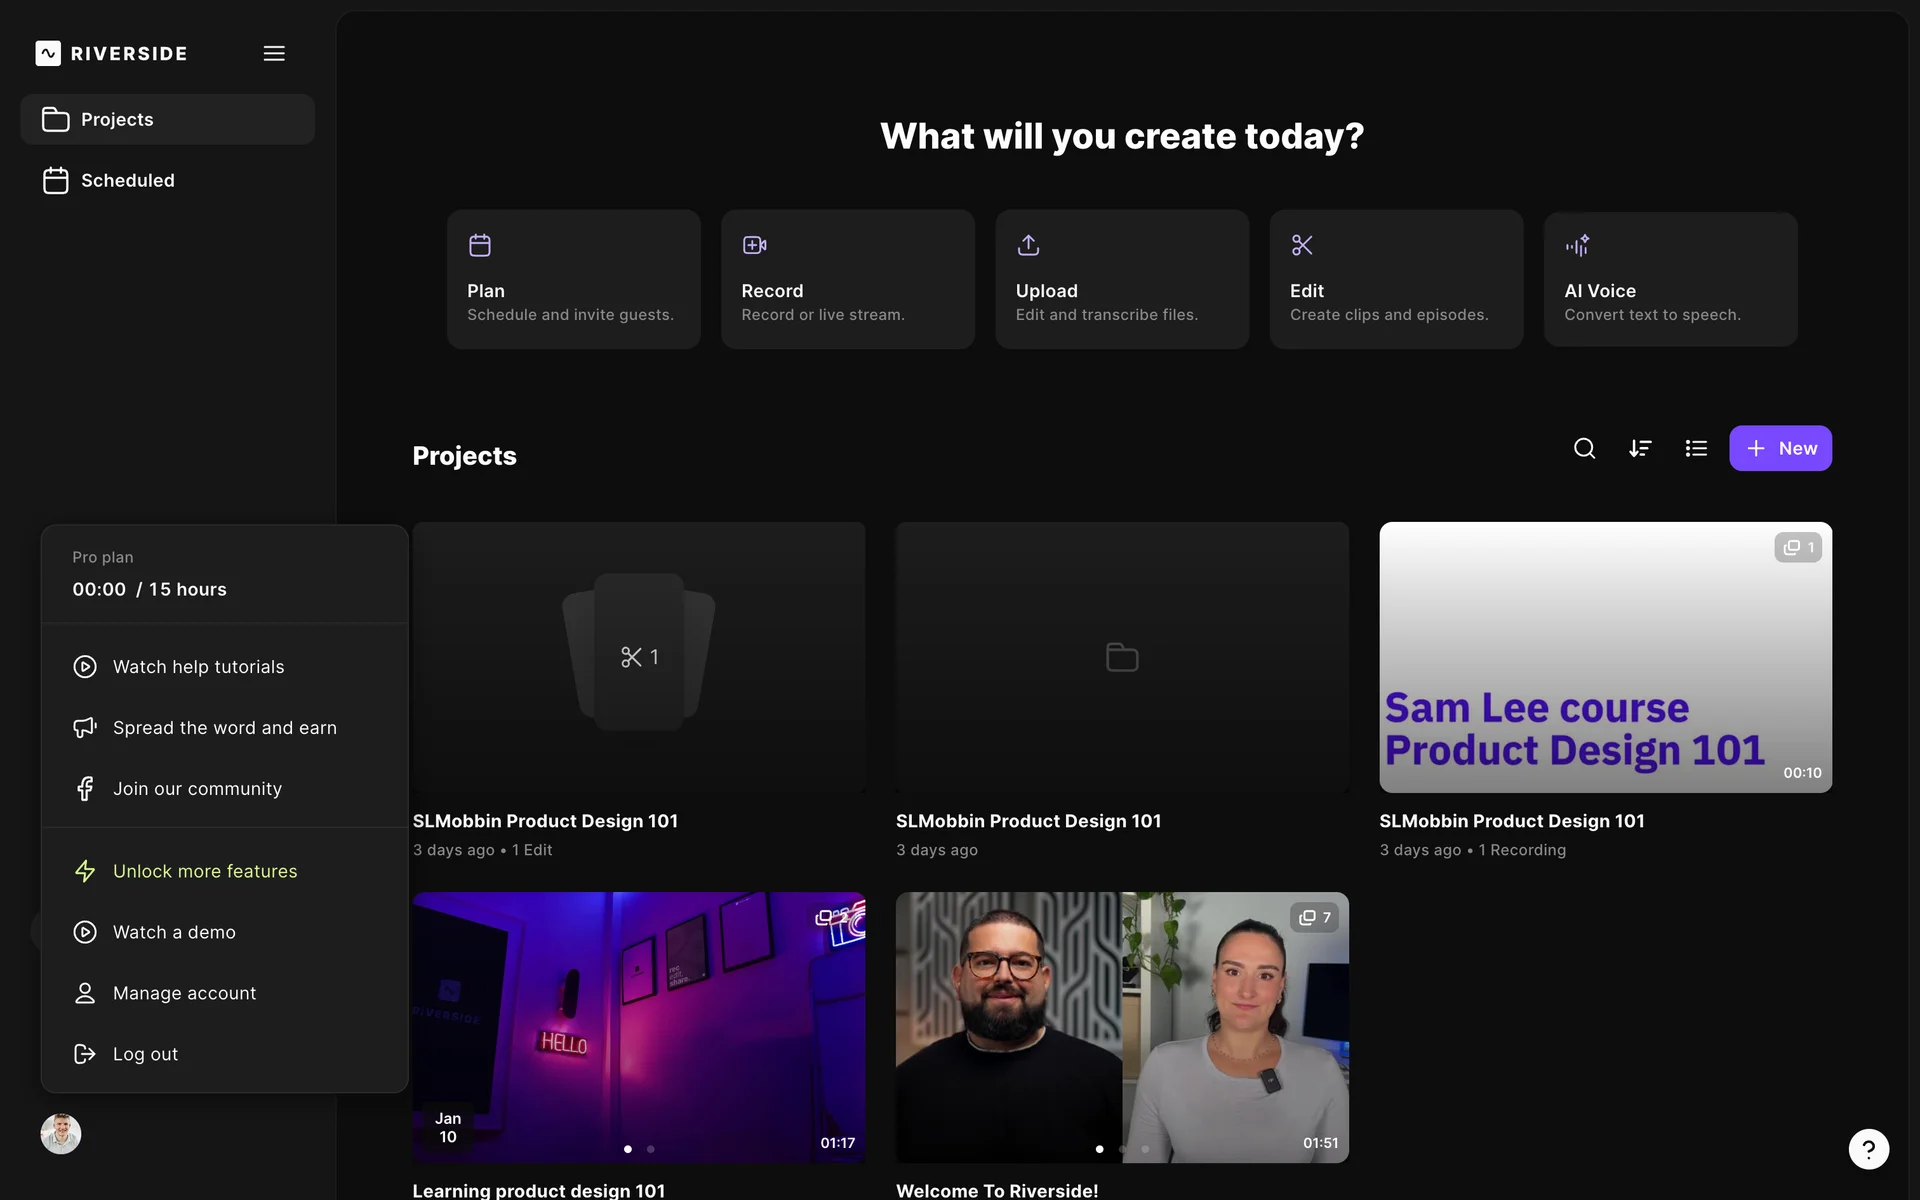Click the New project button
The height and width of the screenshot is (1200, 1920).
(x=1780, y=449)
